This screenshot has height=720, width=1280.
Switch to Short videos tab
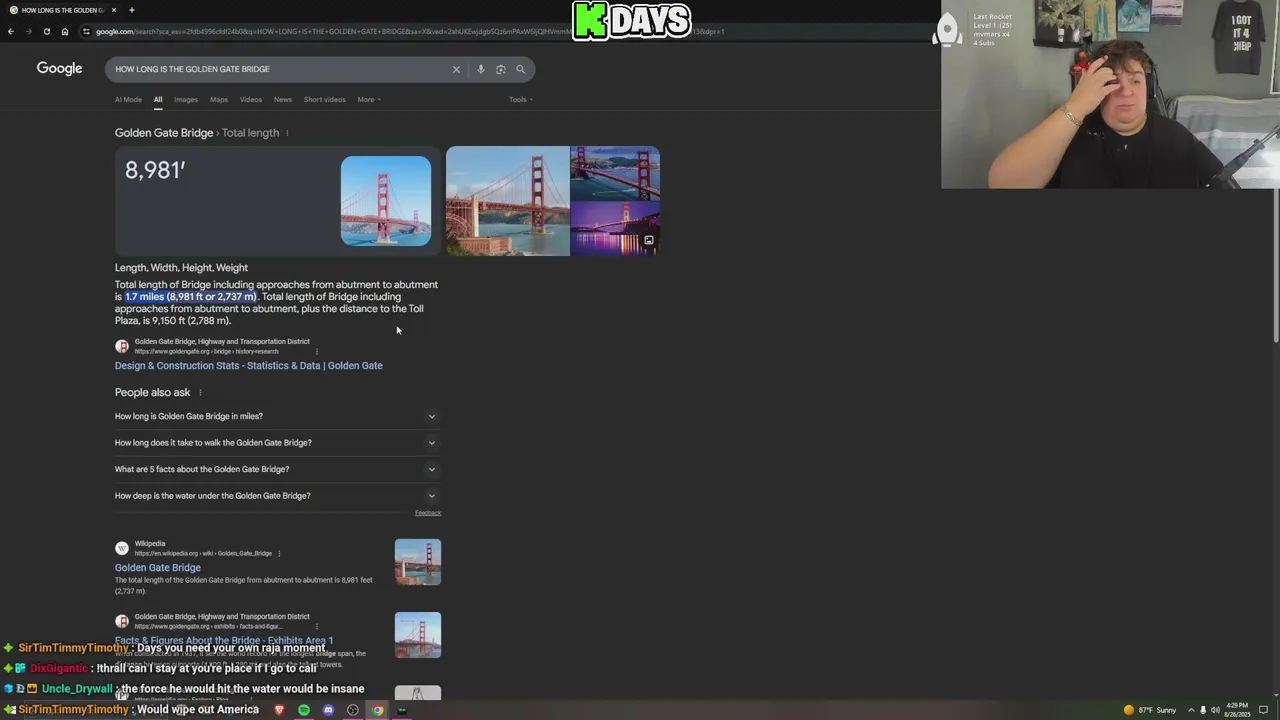[x=325, y=100]
